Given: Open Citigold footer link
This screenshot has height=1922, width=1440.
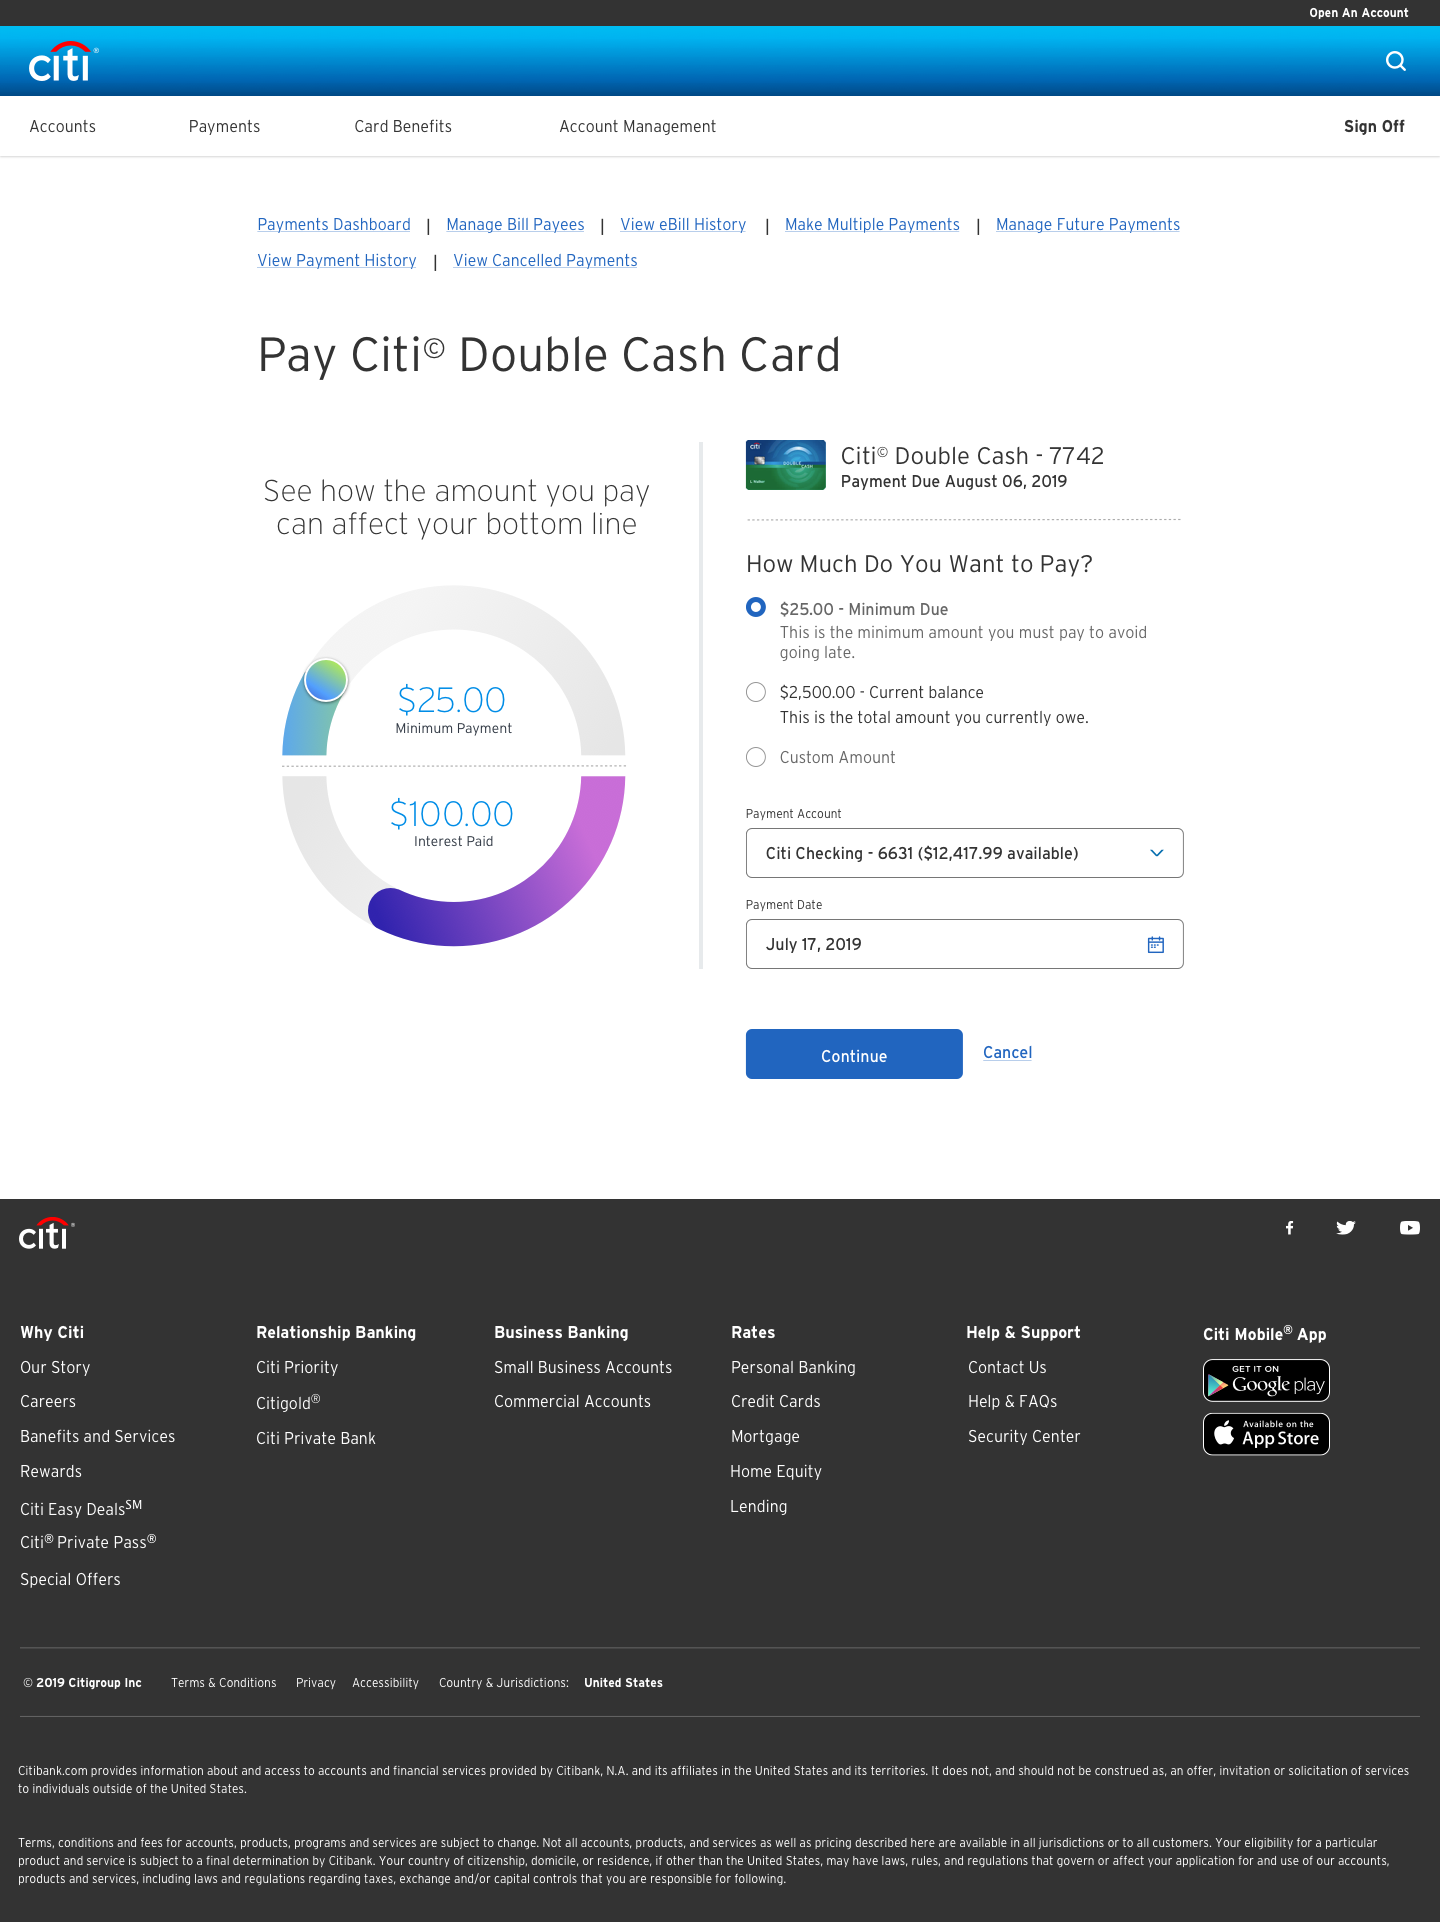Looking at the screenshot, I should (x=288, y=1402).
